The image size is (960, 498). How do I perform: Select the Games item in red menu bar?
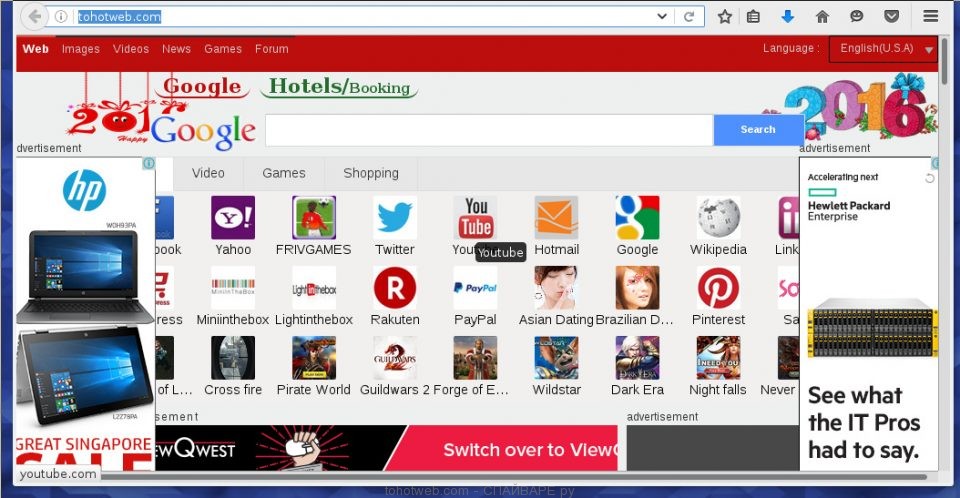point(223,49)
